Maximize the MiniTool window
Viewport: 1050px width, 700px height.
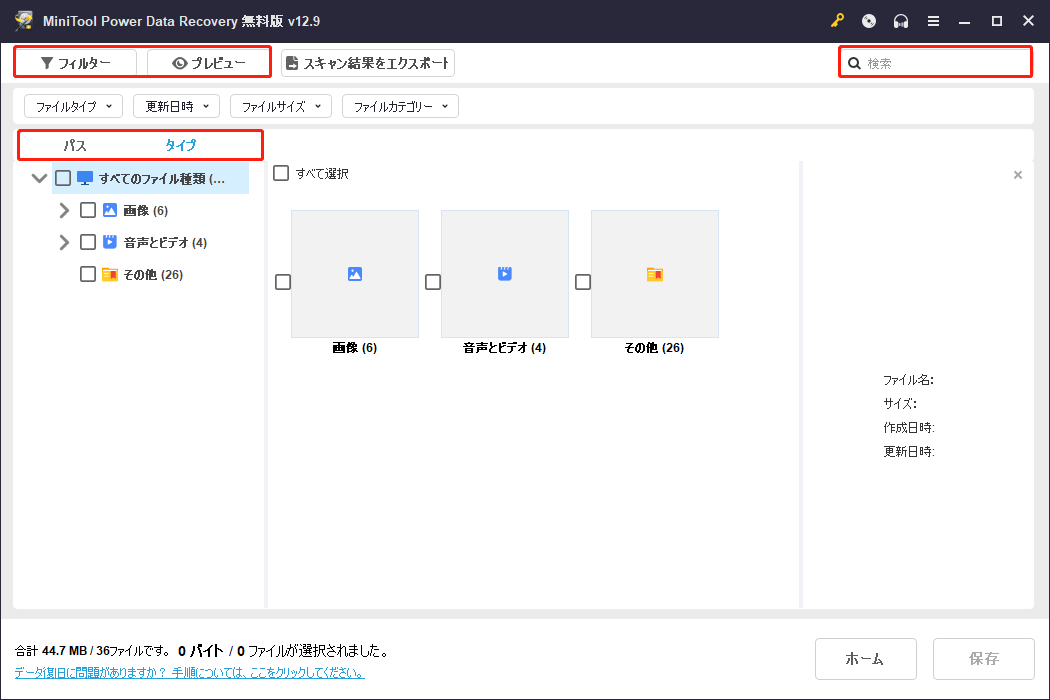(x=996, y=21)
